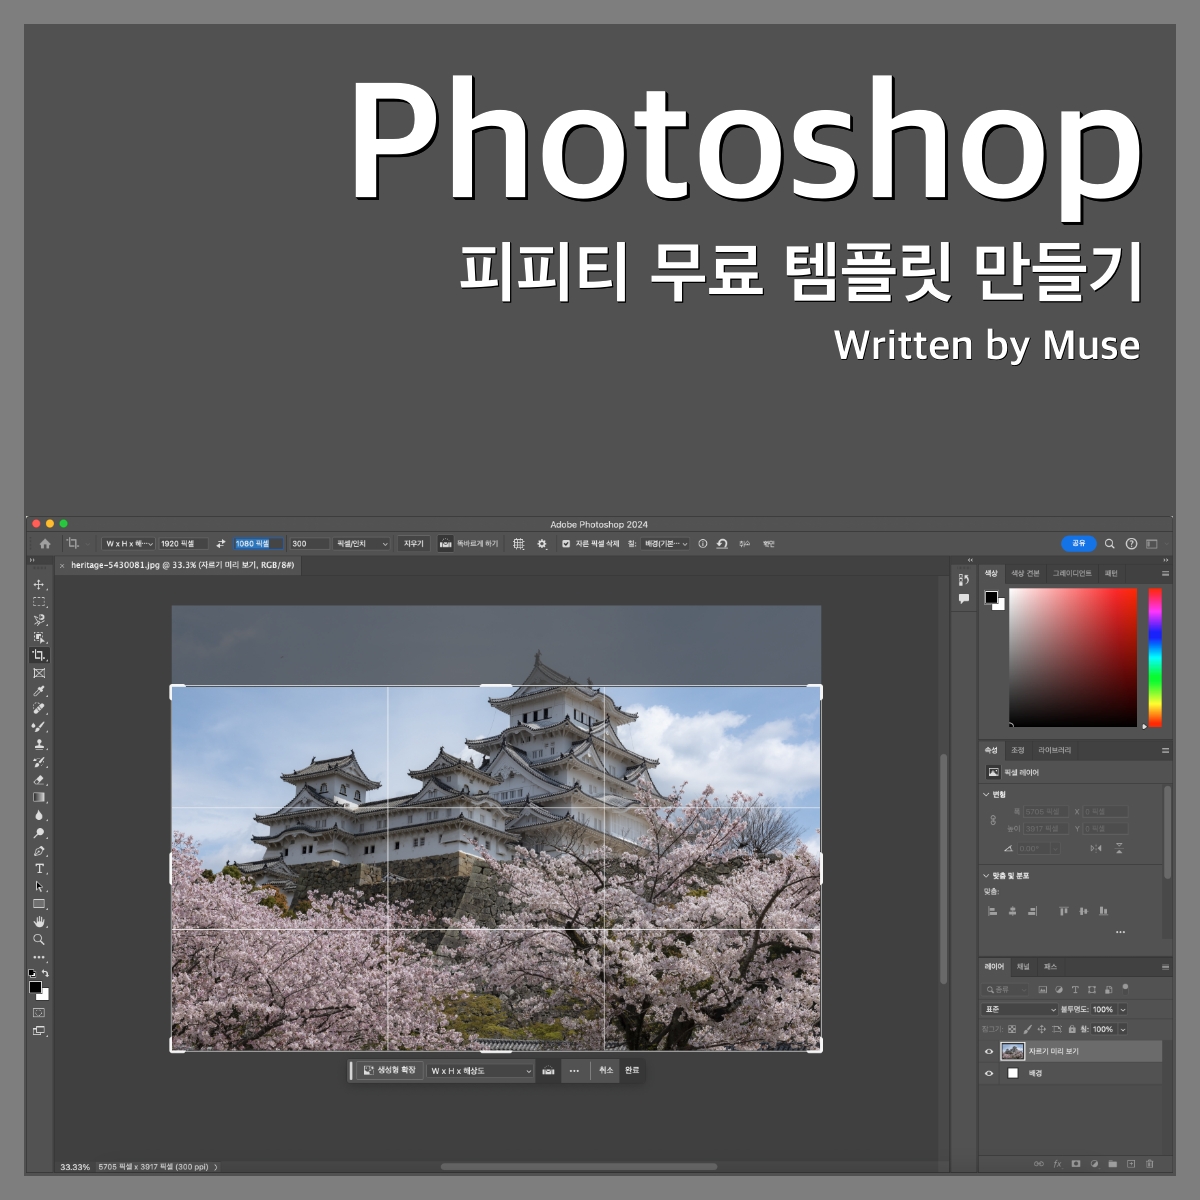Screen dimensions: 1200x1200
Task: Switch to the 패스 tab
Action: (1050, 967)
